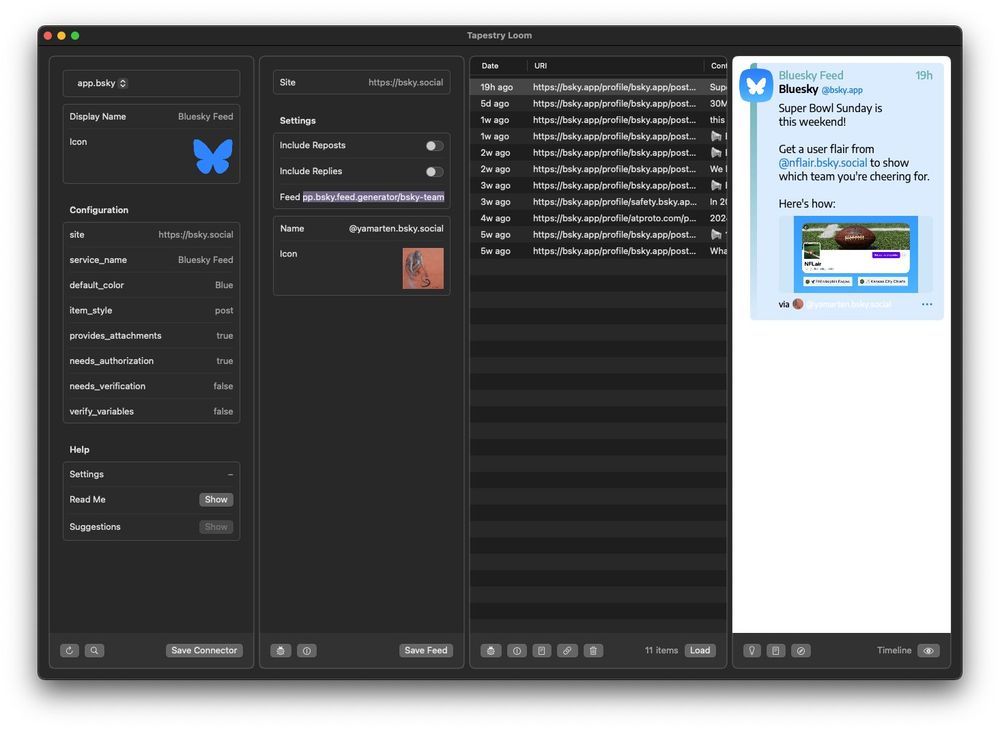The image size is (1000, 730).
Task: Show the Read Me help
Action: coord(216,500)
